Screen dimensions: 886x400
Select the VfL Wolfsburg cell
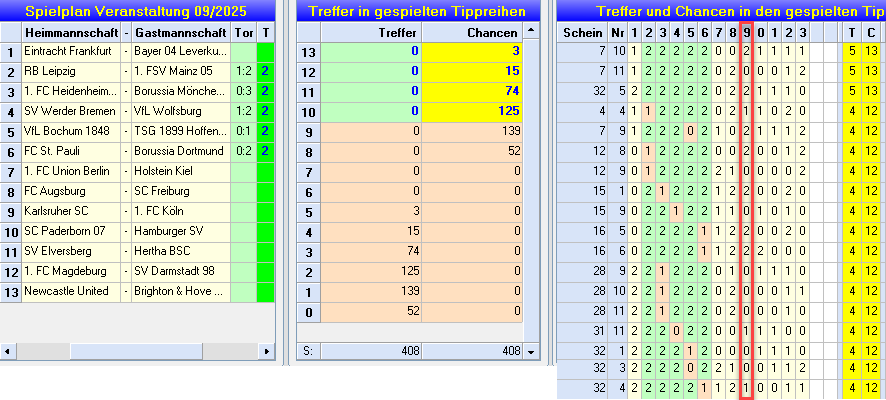click(x=181, y=112)
